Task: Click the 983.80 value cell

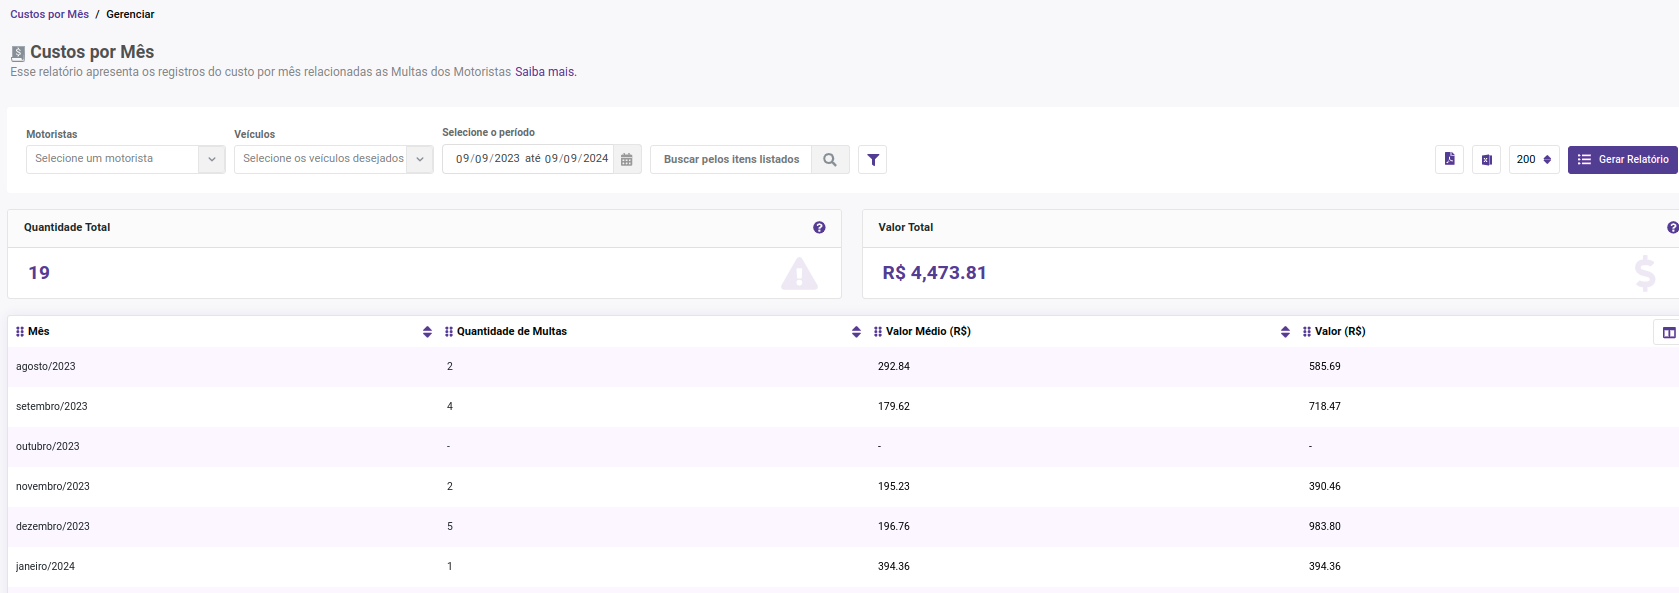Action: click(1325, 527)
